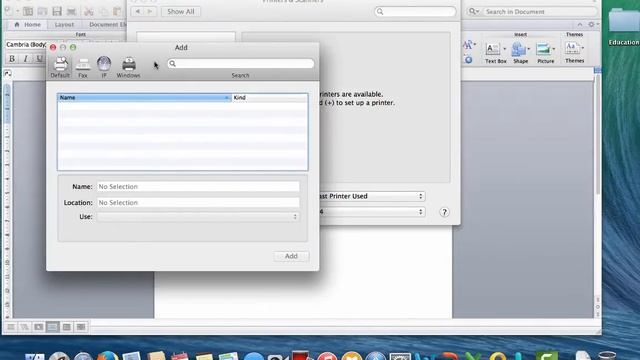Toggle Bold formatting in Word
Viewport: 640px width, 360px height.
click(12, 59)
